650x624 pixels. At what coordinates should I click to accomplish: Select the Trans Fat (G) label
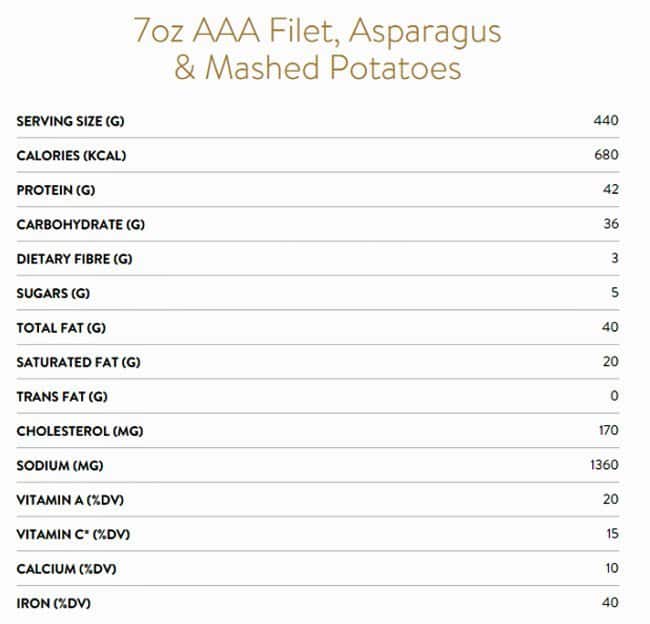62,397
